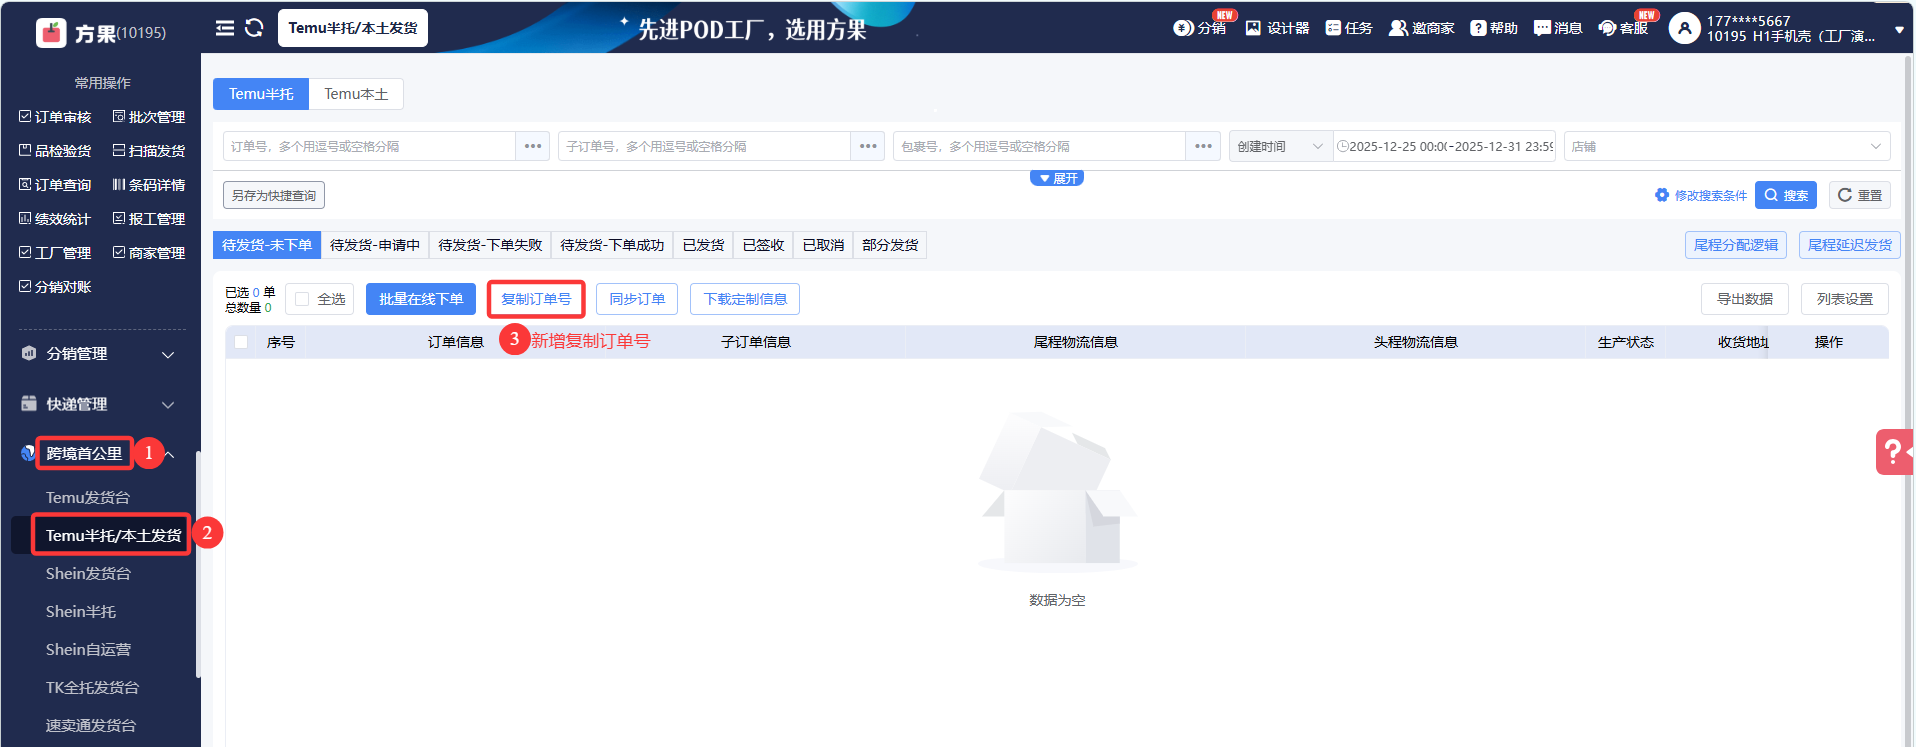Tick the table header row checkbox
The width and height of the screenshot is (1916, 747).
click(241, 342)
